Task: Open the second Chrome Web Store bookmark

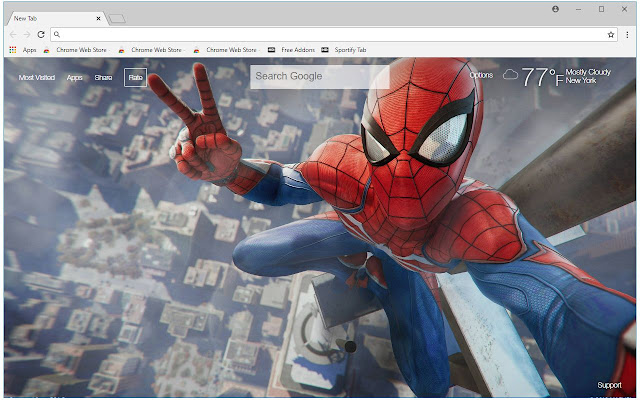Action: 151,50
